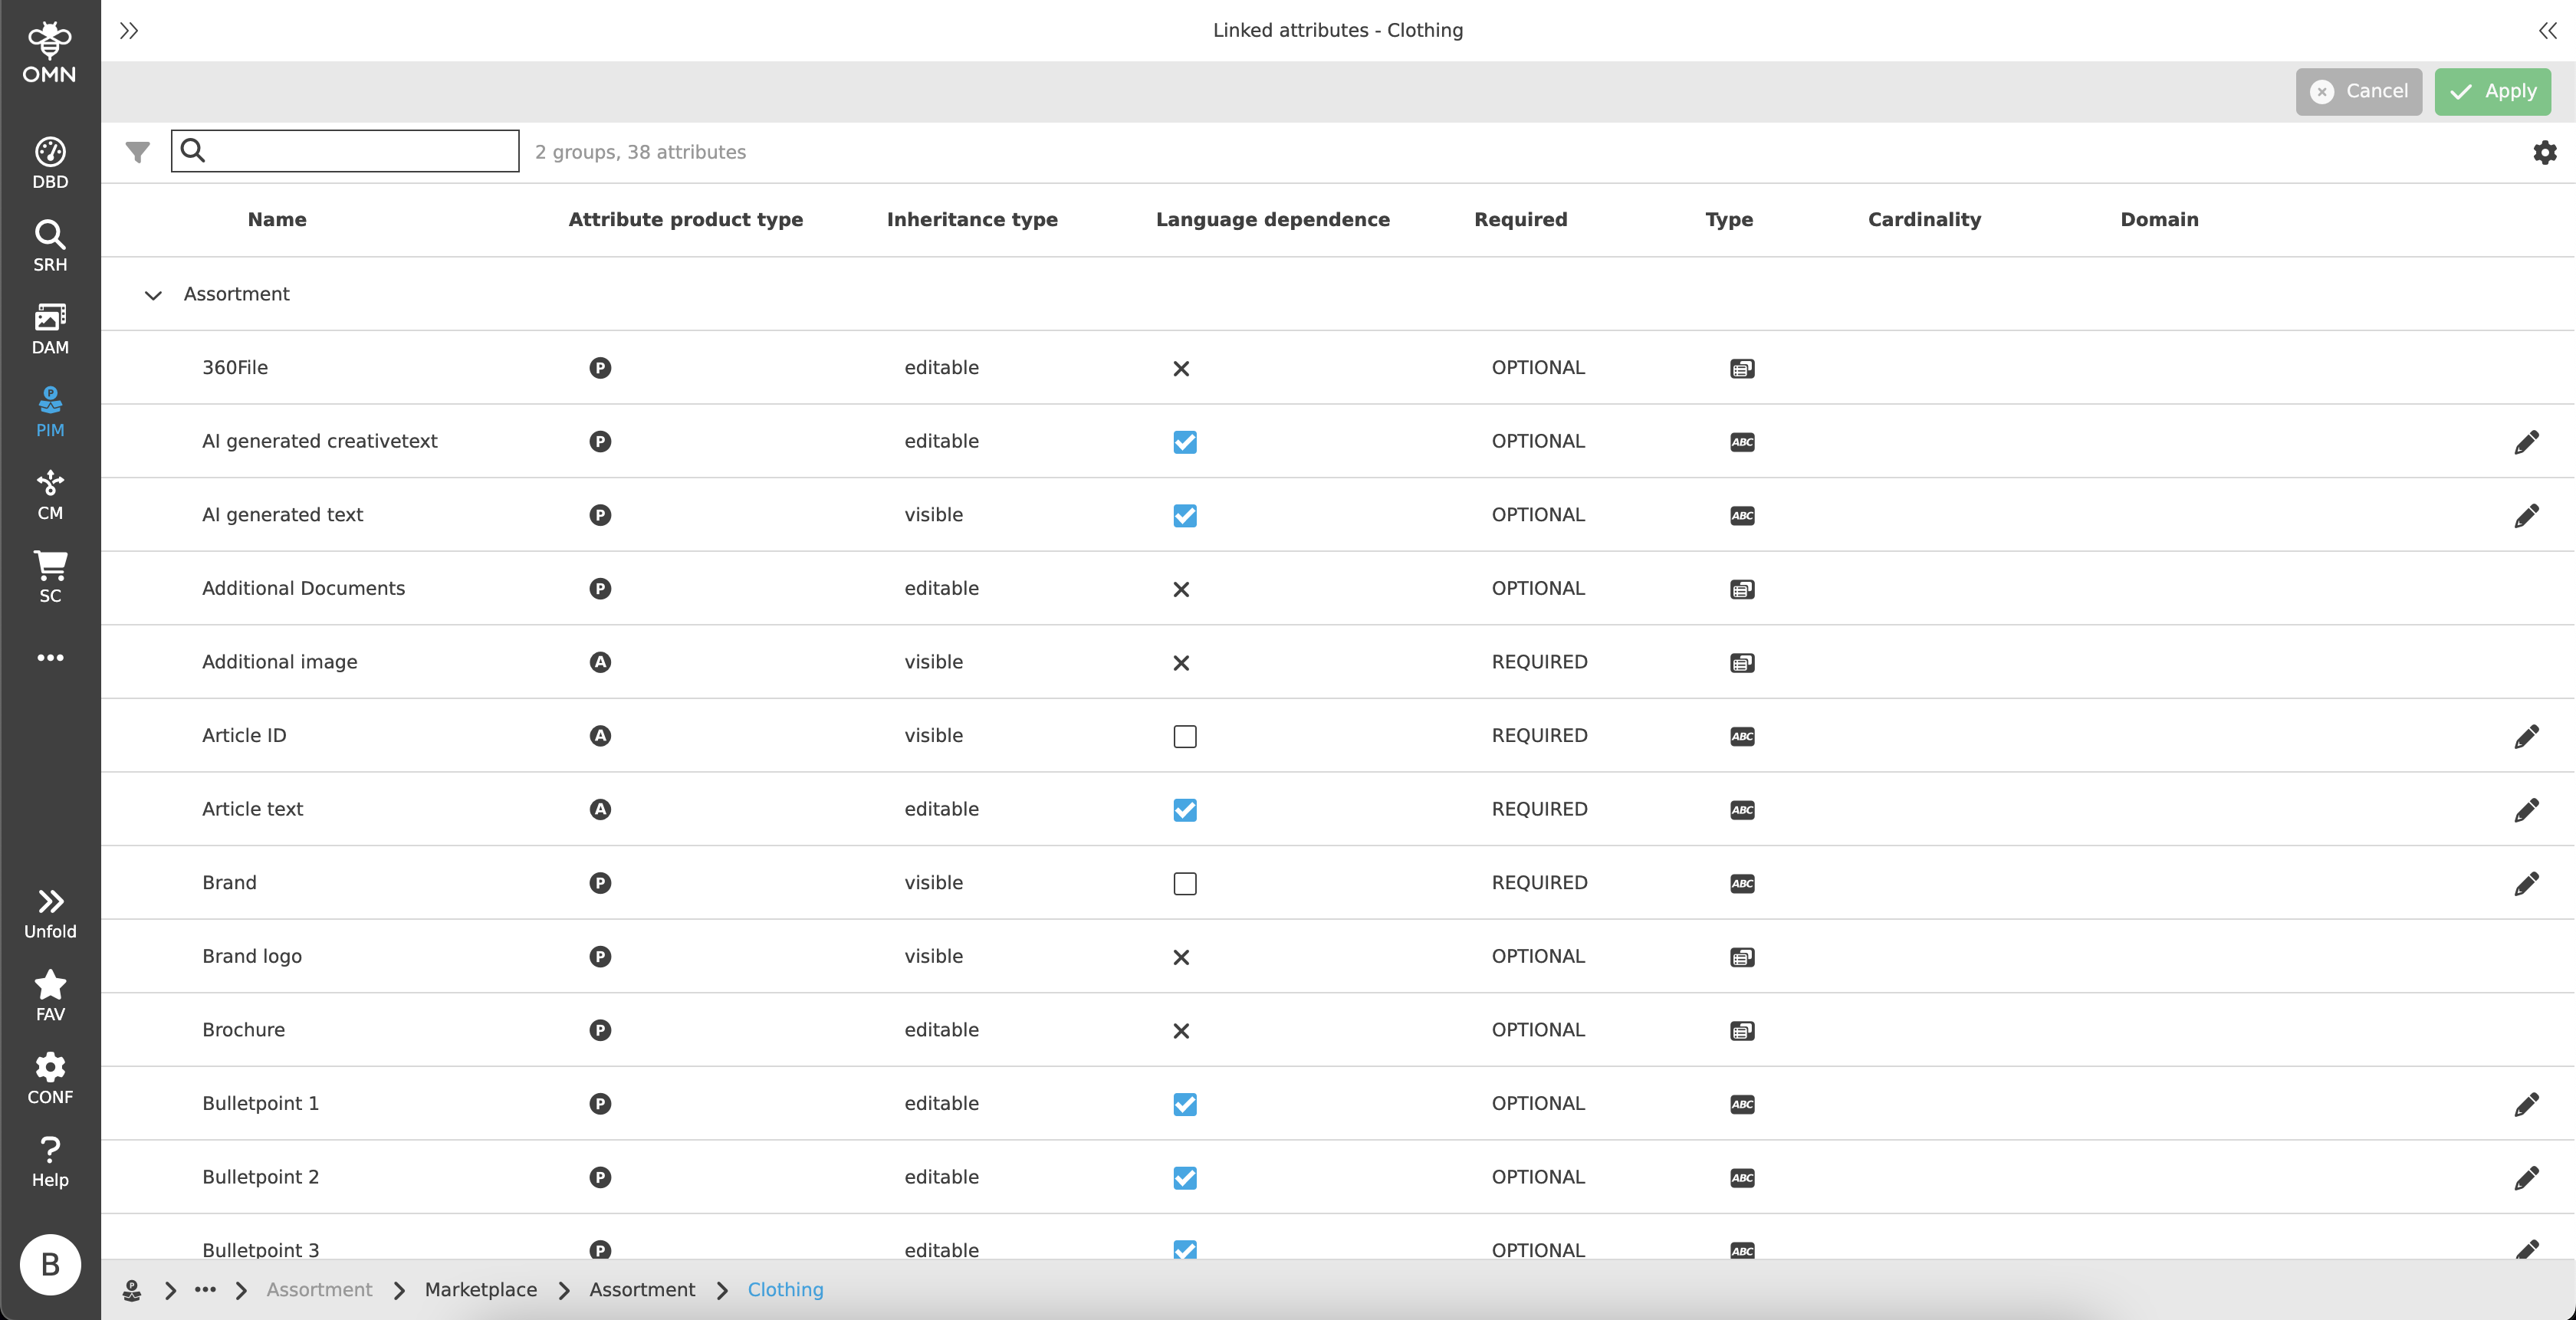Collapse right panel with double chevron
Image resolution: width=2576 pixels, height=1320 pixels.
2547,31
